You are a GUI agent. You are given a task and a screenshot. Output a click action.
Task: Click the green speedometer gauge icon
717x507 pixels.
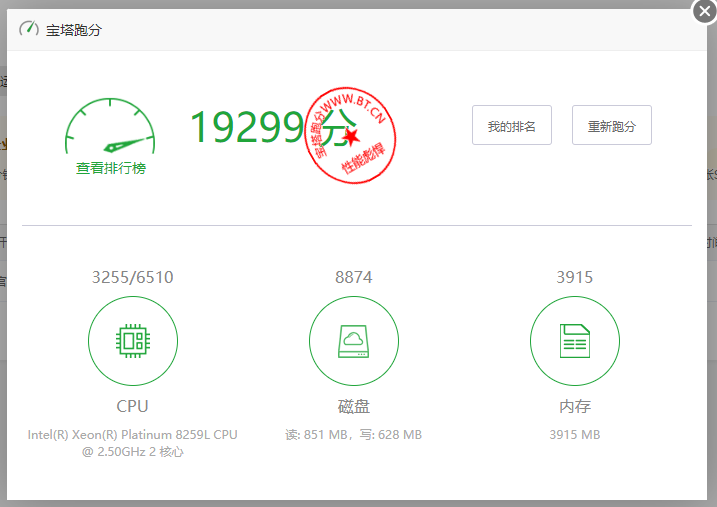coord(110,125)
